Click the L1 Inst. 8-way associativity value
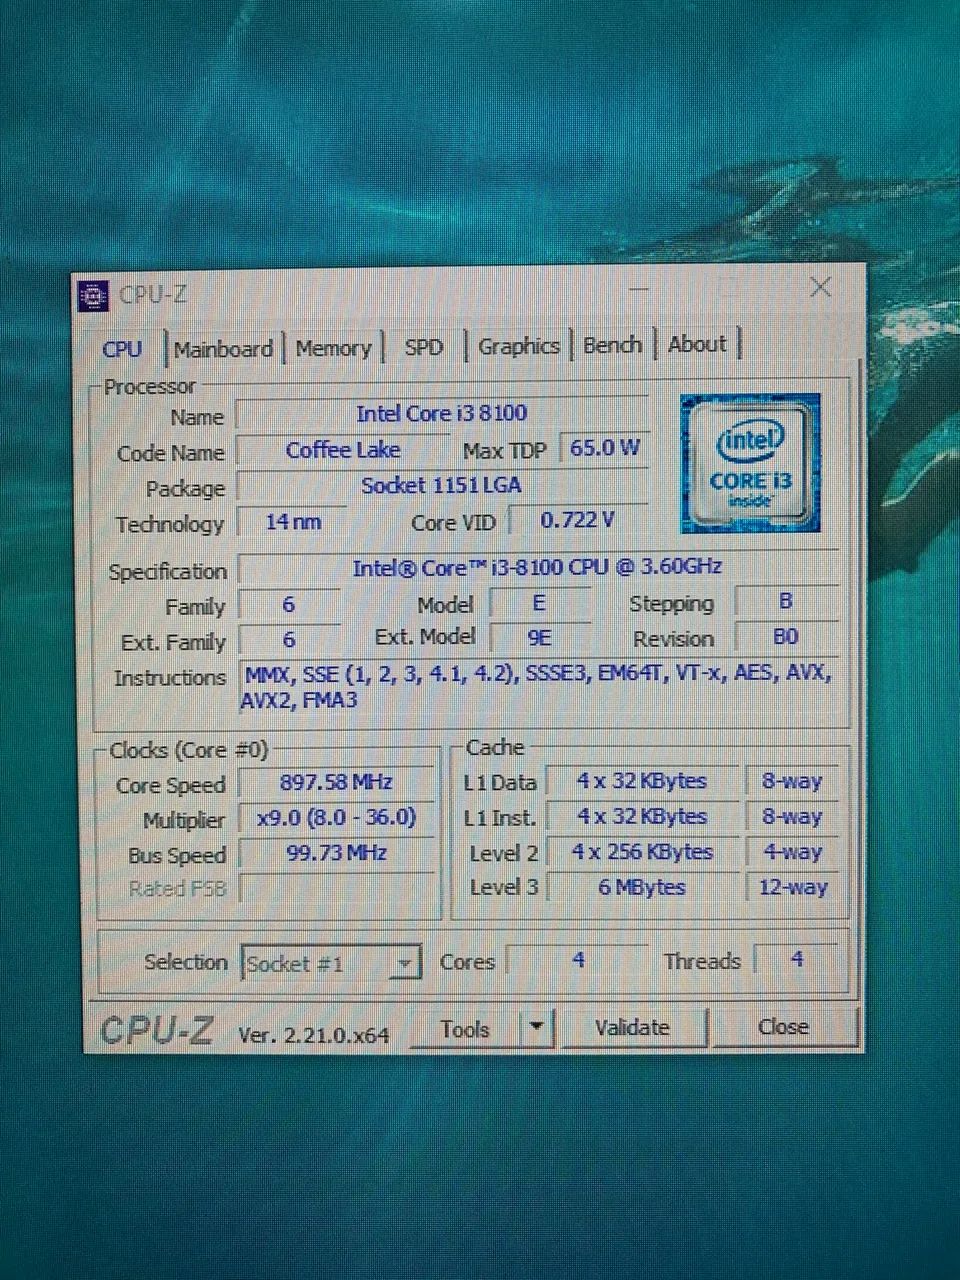 [791, 816]
